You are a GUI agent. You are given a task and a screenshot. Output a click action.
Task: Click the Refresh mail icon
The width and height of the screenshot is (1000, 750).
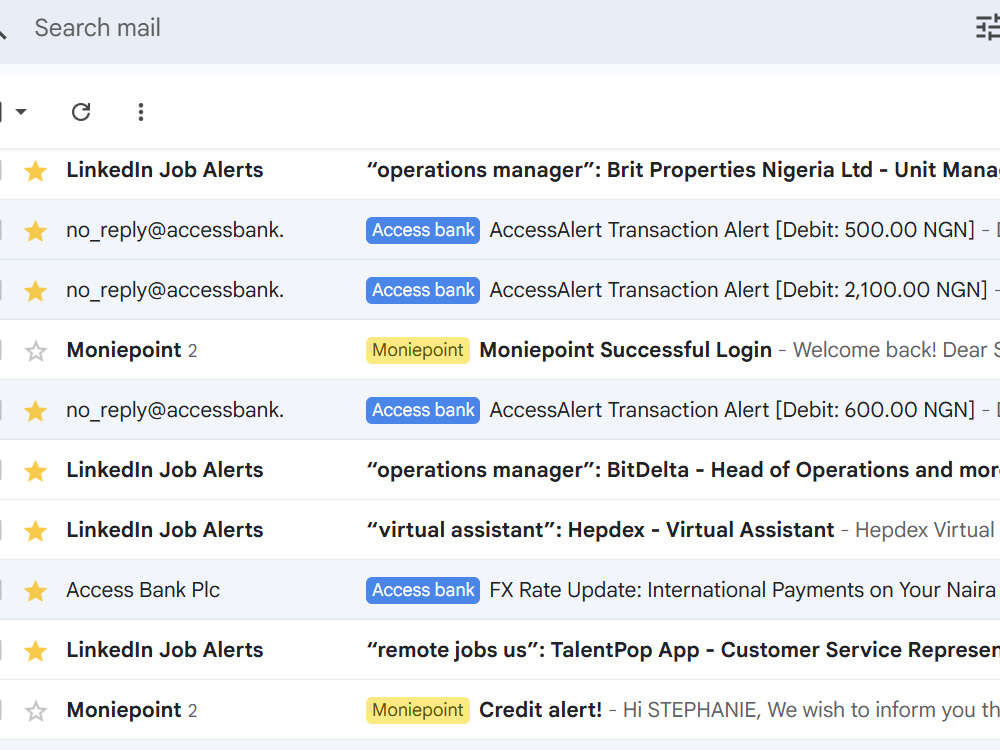(x=81, y=112)
